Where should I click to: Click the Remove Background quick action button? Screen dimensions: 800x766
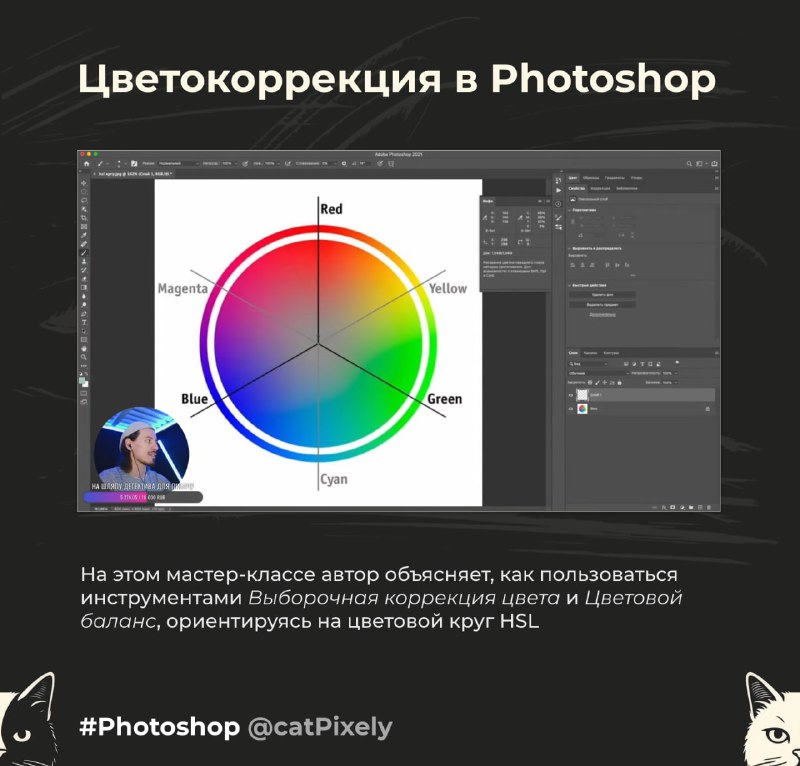pos(603,295)
